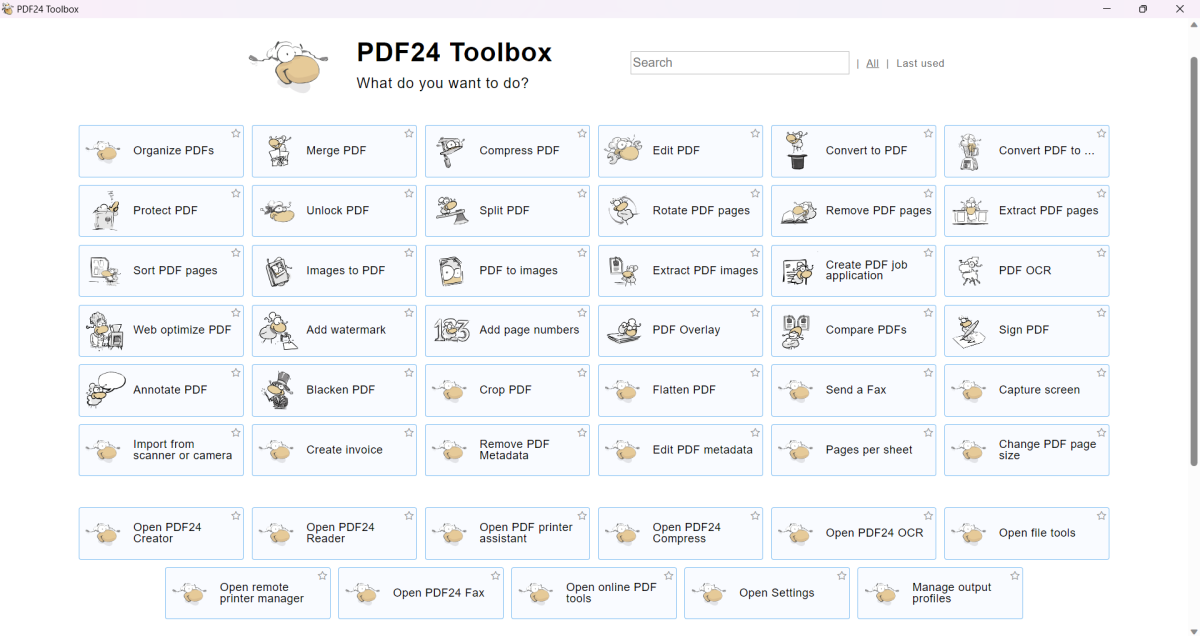Star the PDF OCR tile
Image resolution: width=1200 pixels, height=636 pixels.
(1101, 253)
